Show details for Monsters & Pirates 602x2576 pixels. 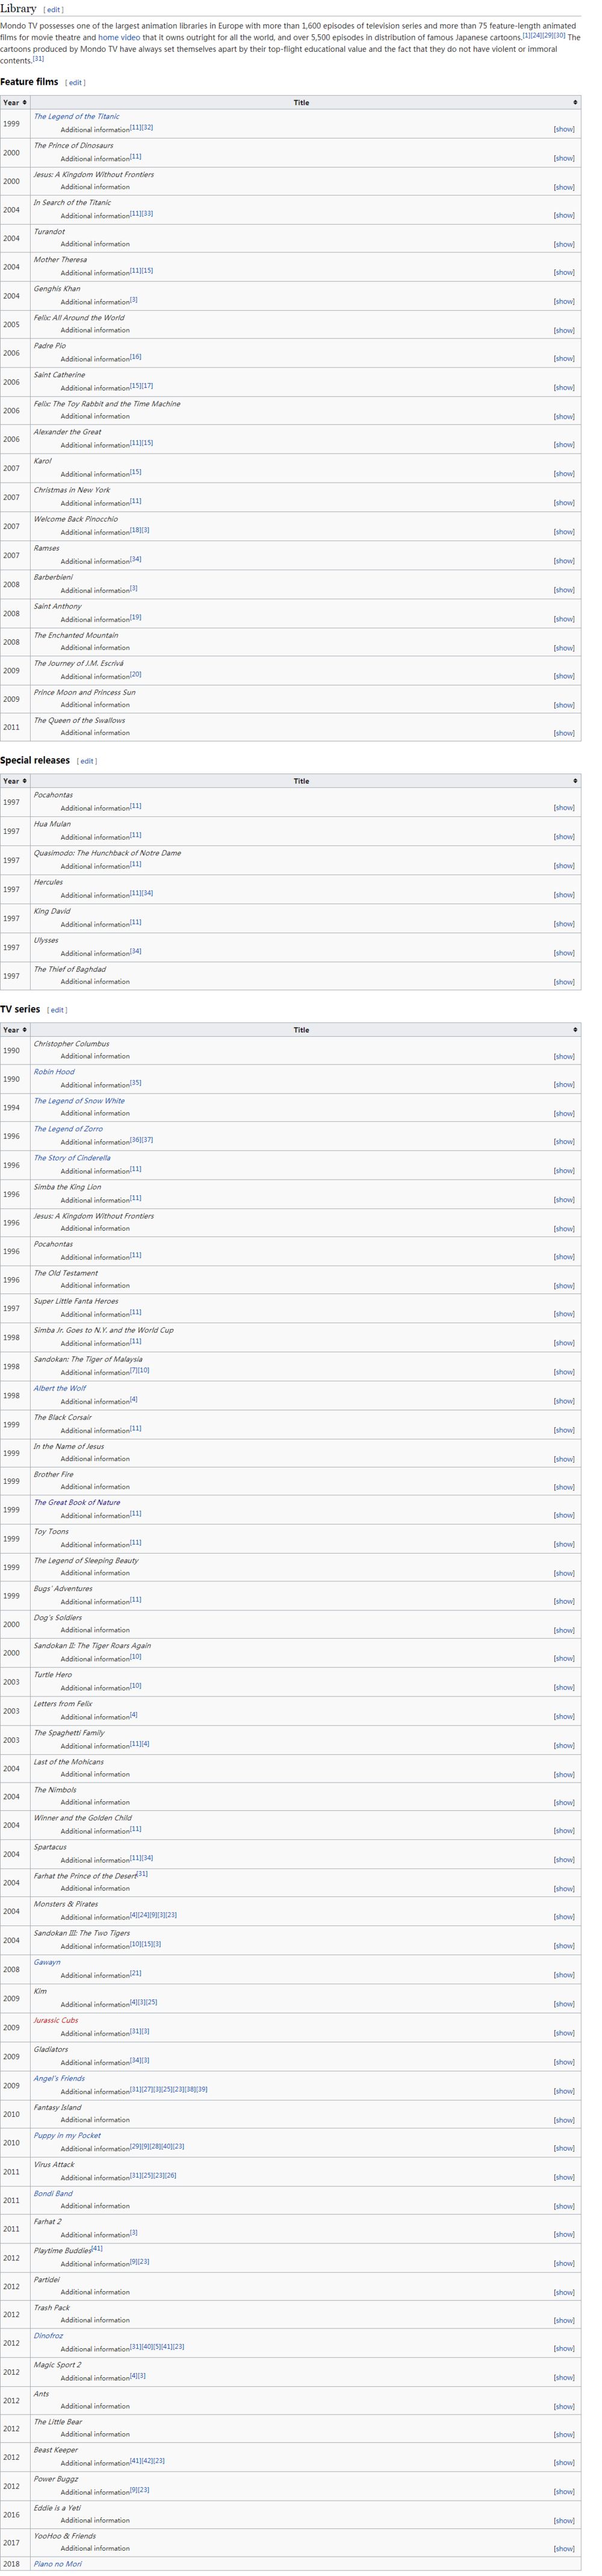click(564, 1916)
